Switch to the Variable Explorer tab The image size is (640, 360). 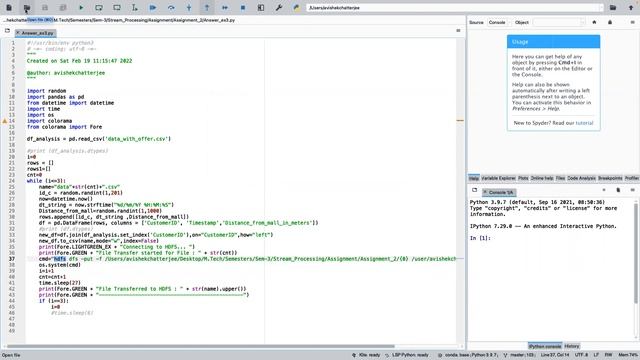coord(498,178)
